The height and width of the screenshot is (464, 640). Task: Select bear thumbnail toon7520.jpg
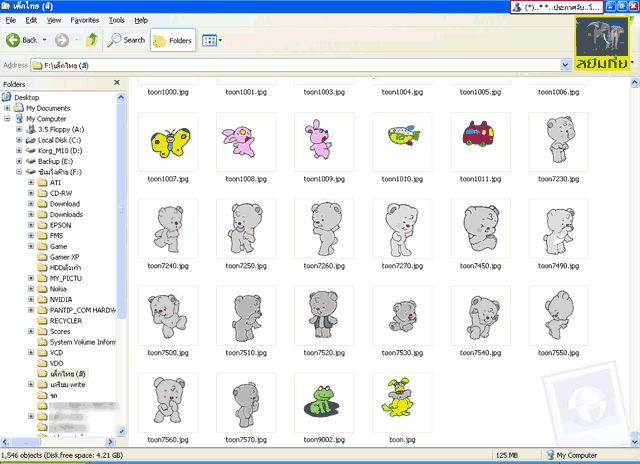click(324, 315)
